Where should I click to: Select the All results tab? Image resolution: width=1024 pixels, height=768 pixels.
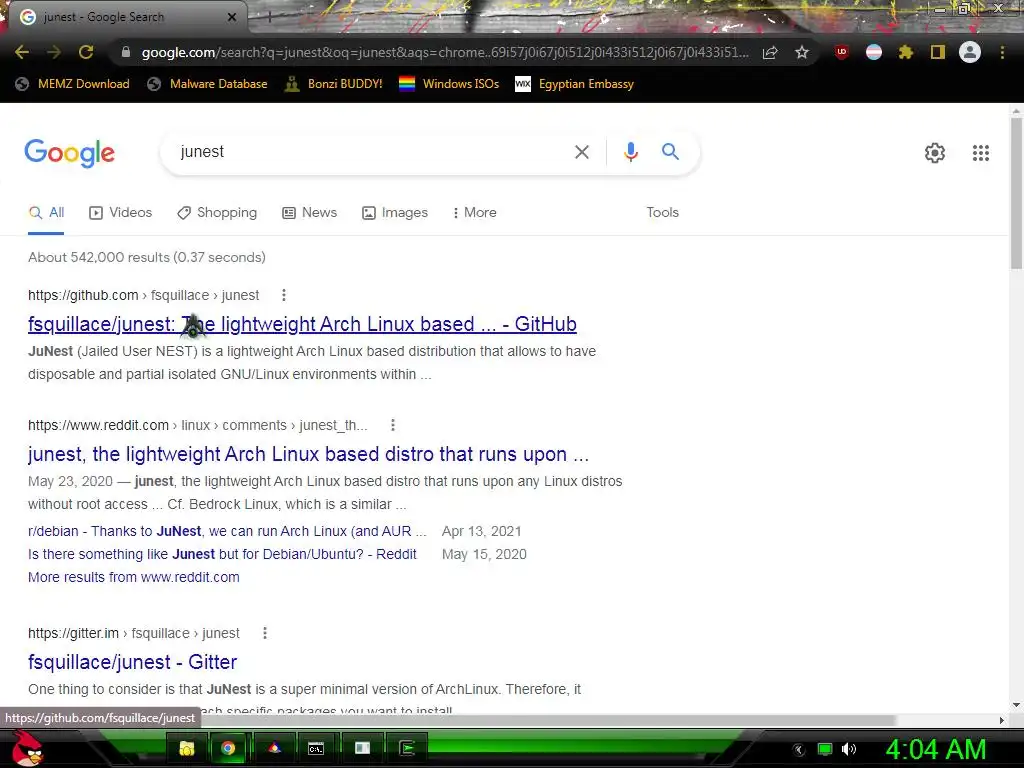click(46, 212)
